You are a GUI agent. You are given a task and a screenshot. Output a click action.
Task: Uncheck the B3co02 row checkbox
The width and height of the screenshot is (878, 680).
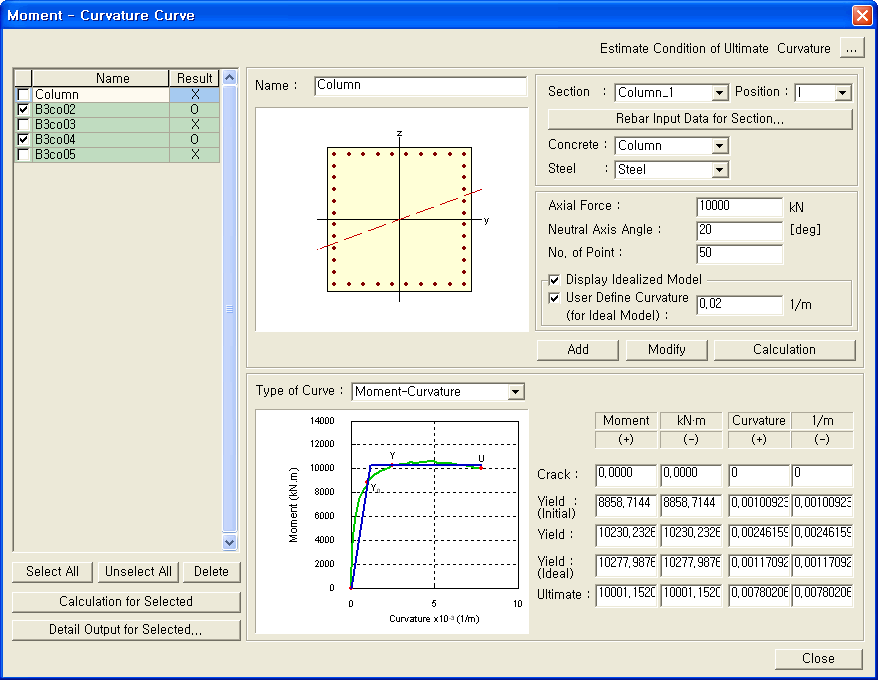(23, 109)
